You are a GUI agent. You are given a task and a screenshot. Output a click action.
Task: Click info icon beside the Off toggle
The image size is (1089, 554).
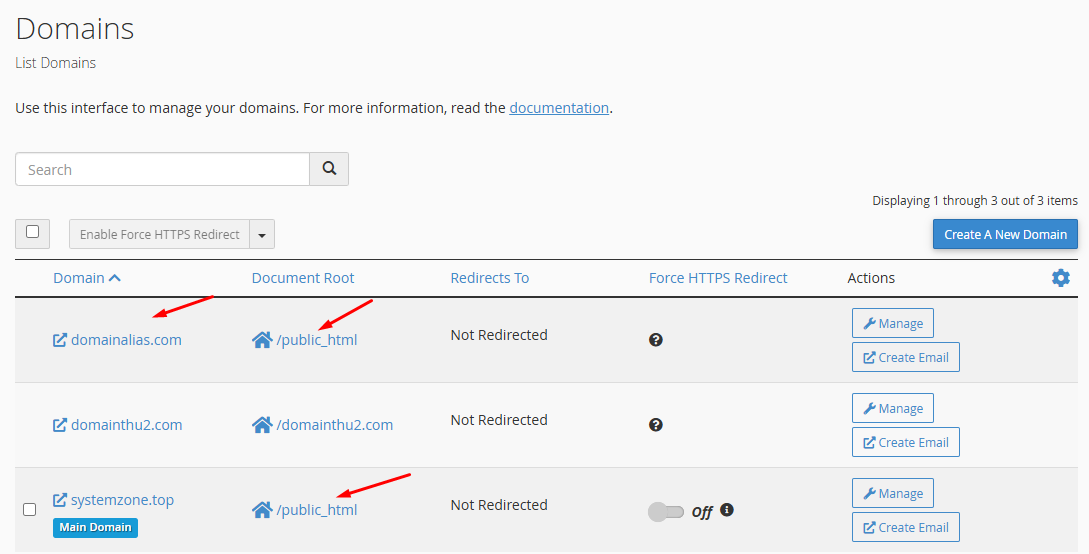click(727, 510)
